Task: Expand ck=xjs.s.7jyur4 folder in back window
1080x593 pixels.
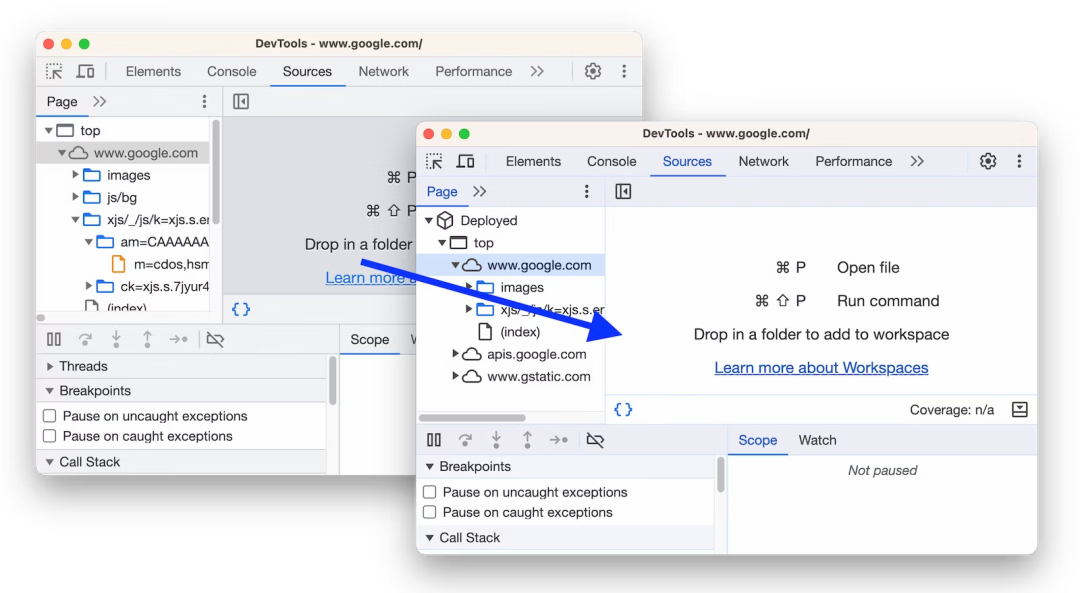Action: [88, 286]
